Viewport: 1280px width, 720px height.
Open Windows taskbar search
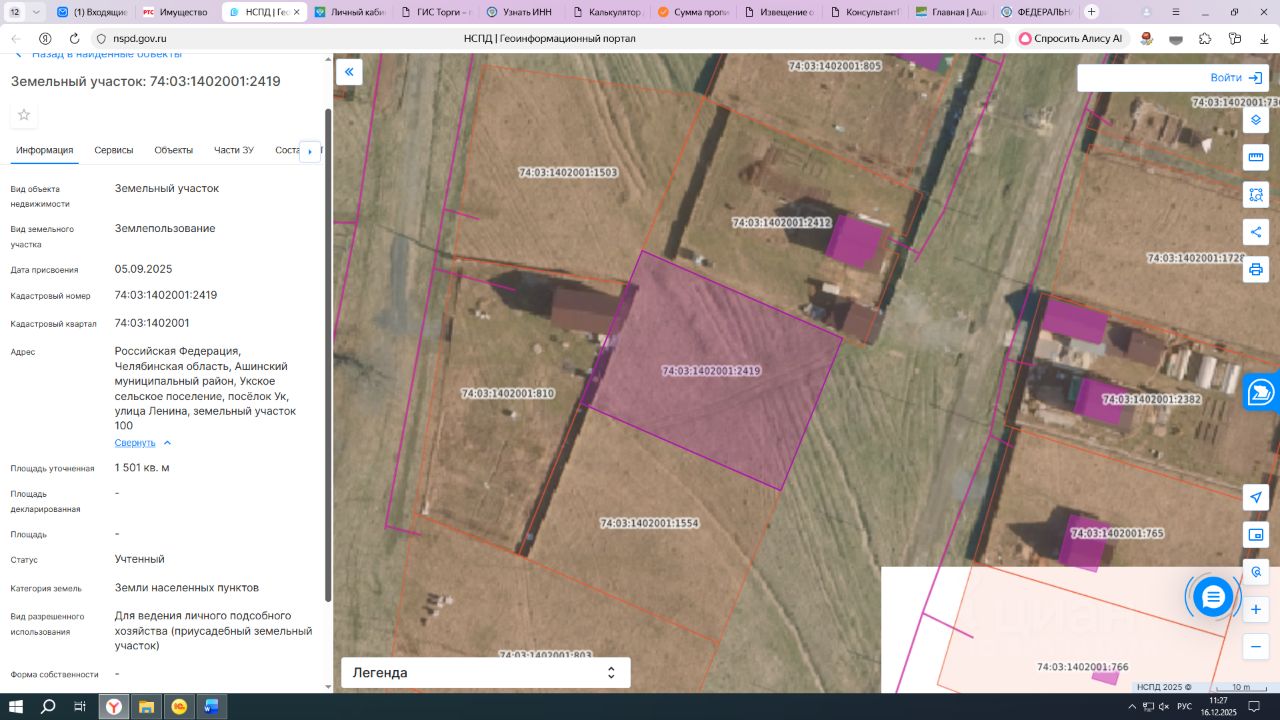(x=48, y=707)
